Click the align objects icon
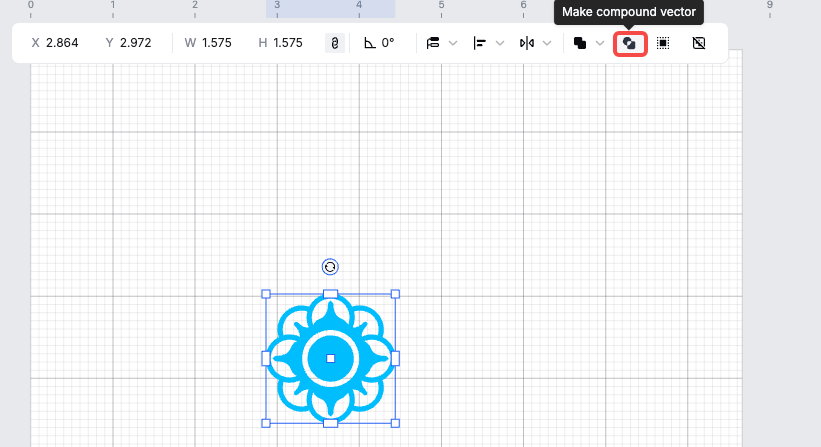Screen dimensions: 821x447 pos(480,43)
